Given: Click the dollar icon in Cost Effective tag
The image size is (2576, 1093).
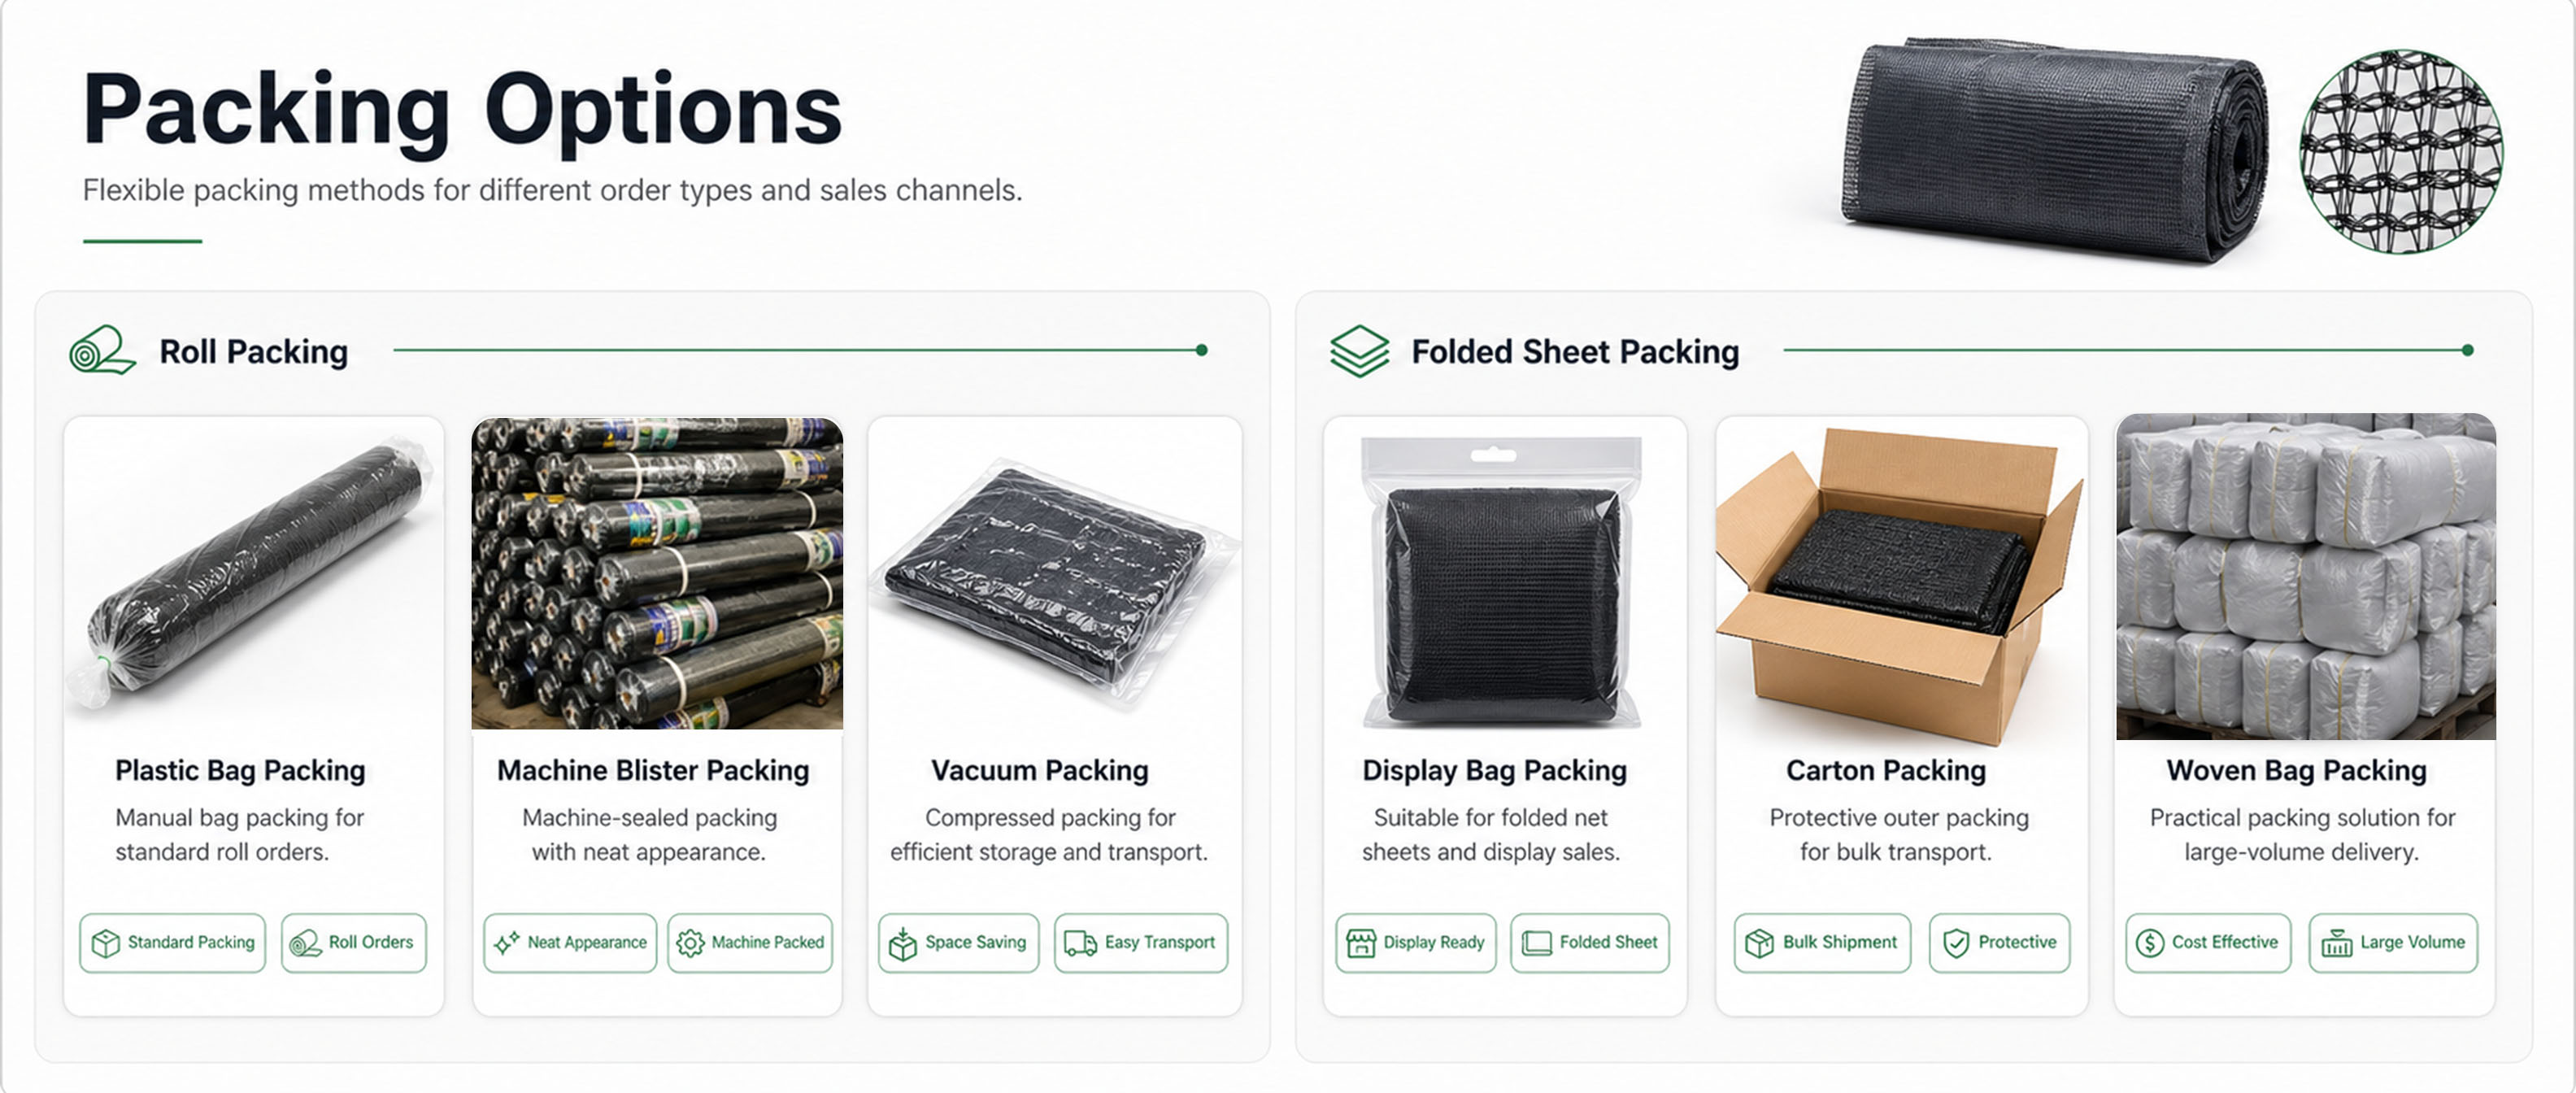Looking at the screenshot, I should pyautogui.click(x=2150, y=943).
